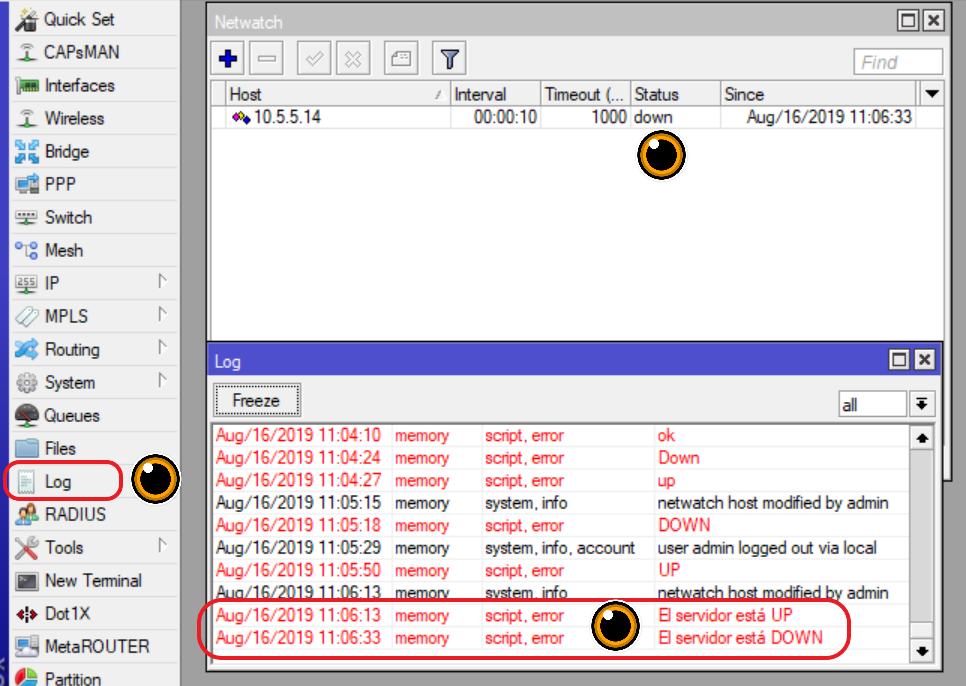Select the 10.5.5.14 host status icon
Image resolution: width=966 pixels, height=686 pixels.
click(x=240, y=117)
